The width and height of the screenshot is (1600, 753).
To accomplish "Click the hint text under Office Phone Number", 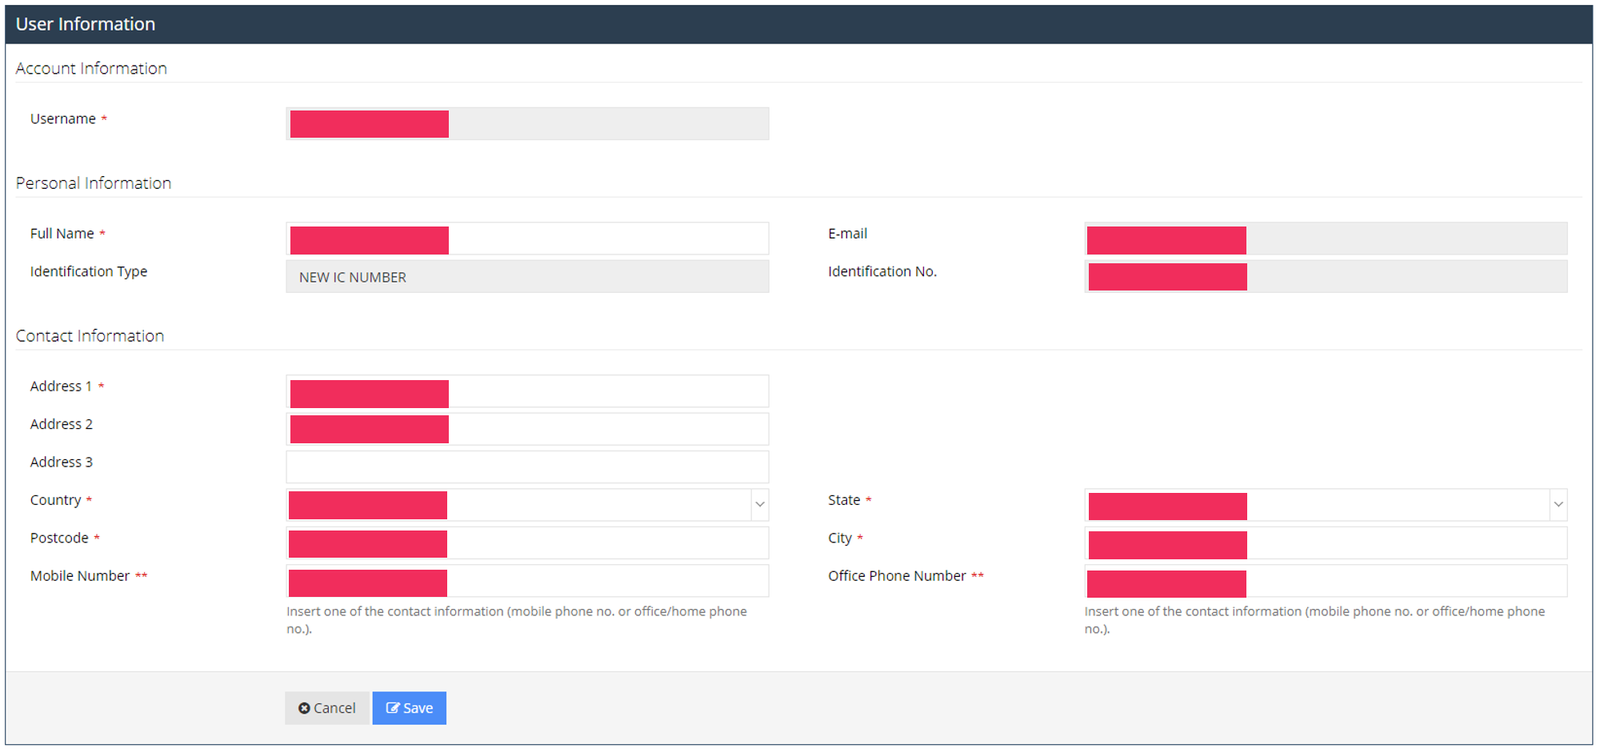I will [x=1314, y=620].
